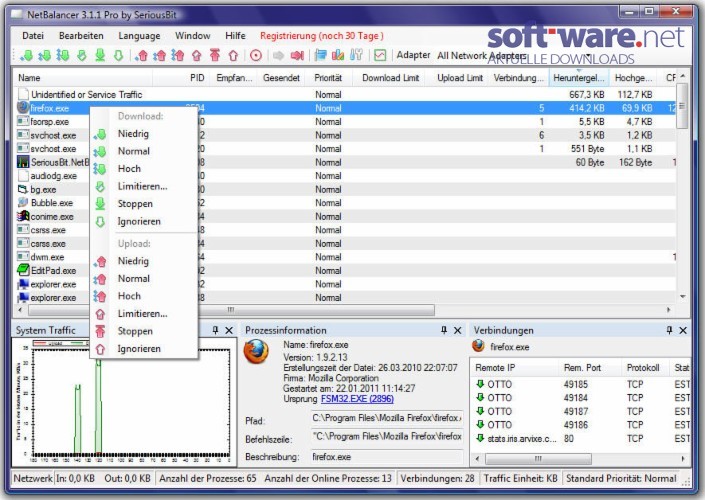Close the System Traffic panel

[229, 330]
